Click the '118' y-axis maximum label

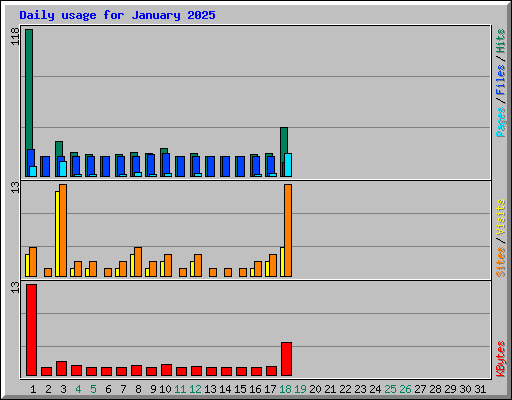(x=15, y=36)
